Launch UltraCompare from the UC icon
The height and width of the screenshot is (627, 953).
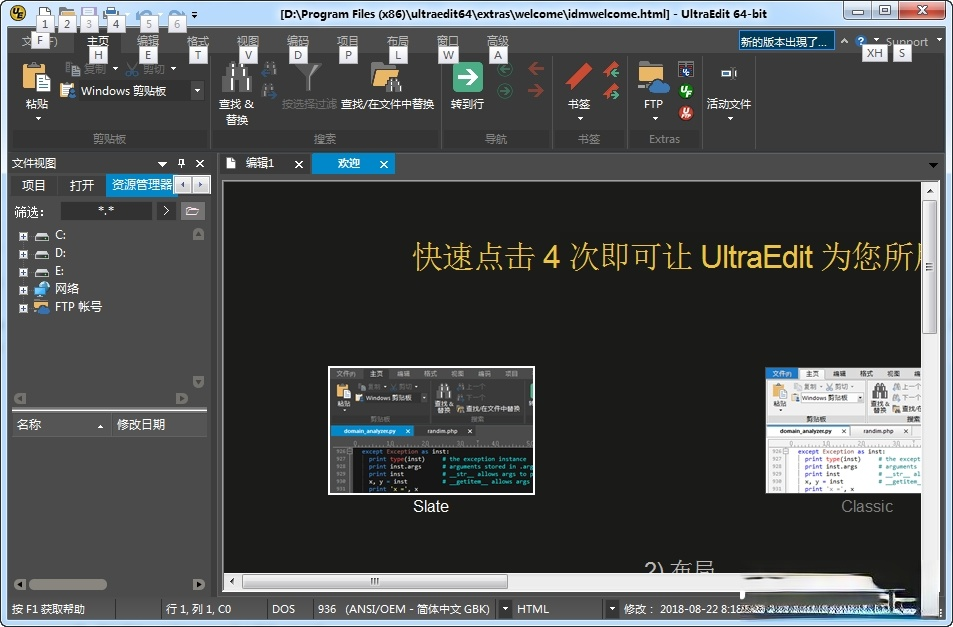686,69
